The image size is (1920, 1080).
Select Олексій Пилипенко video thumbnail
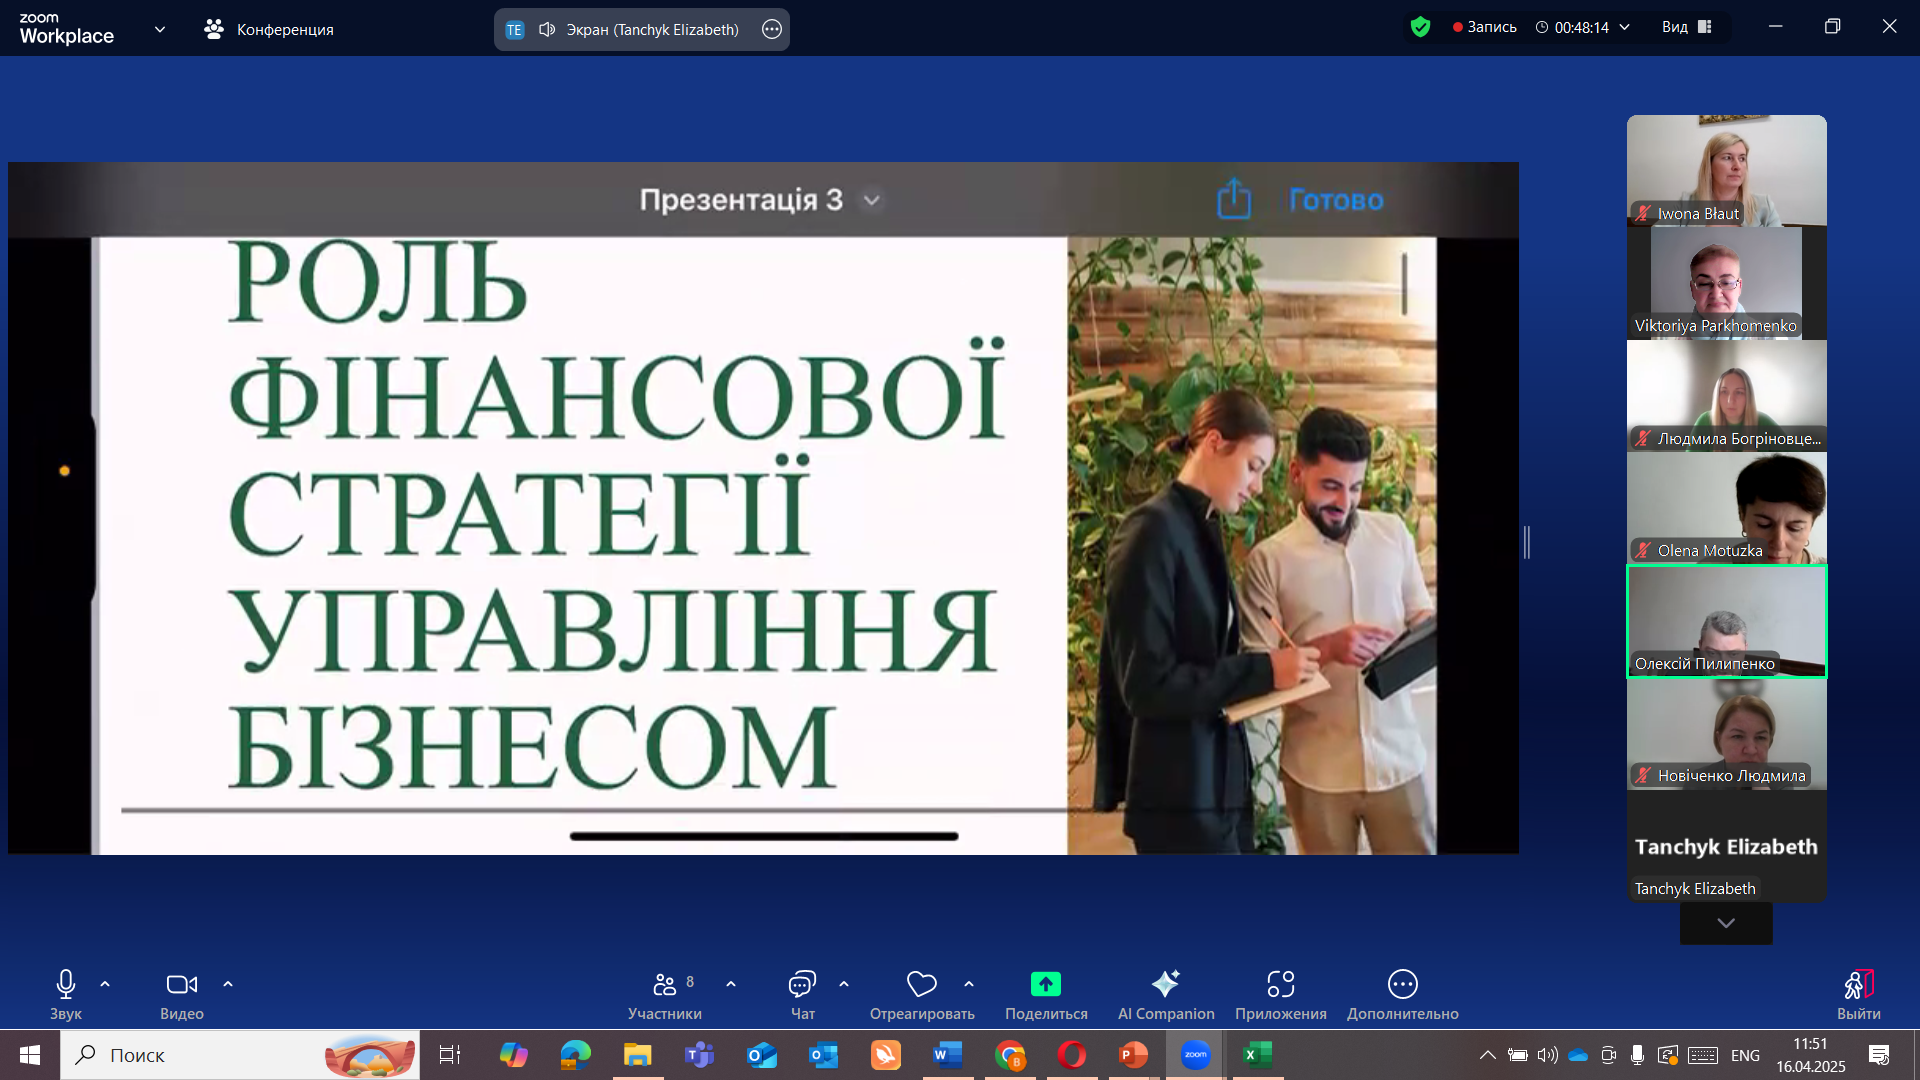[1726, 621]
